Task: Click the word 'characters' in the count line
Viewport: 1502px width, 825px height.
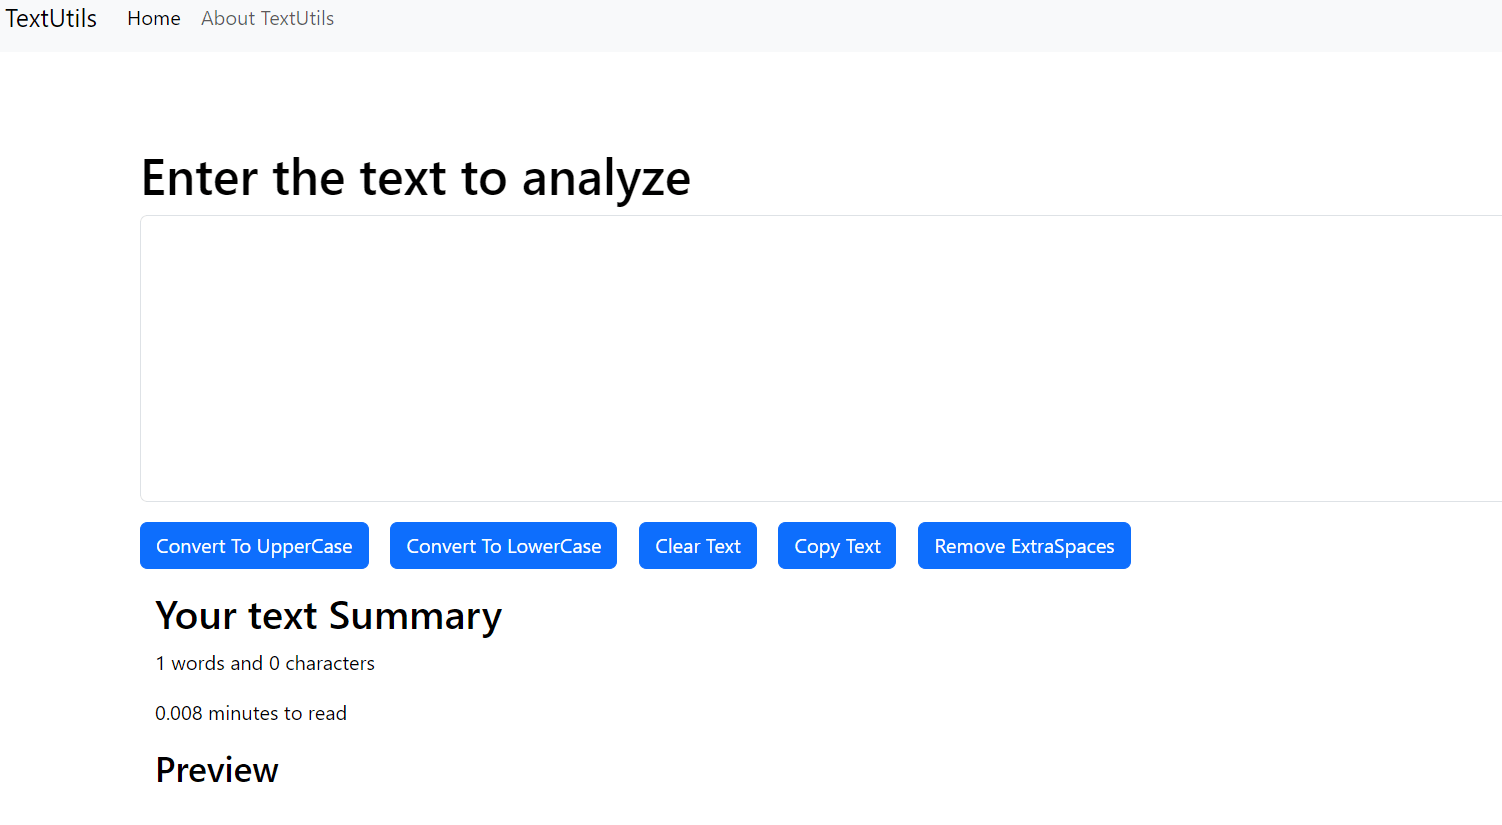Action: coord(330,663)
